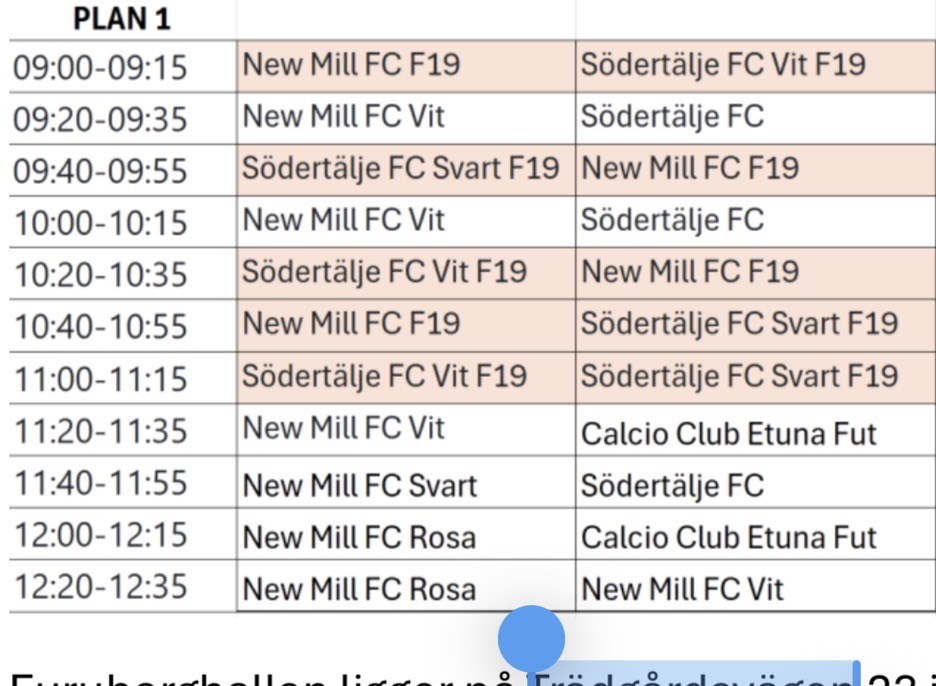Select the 10:40-10:55 time cell
This screenshot has width=936, height=686.
[100, 326]
